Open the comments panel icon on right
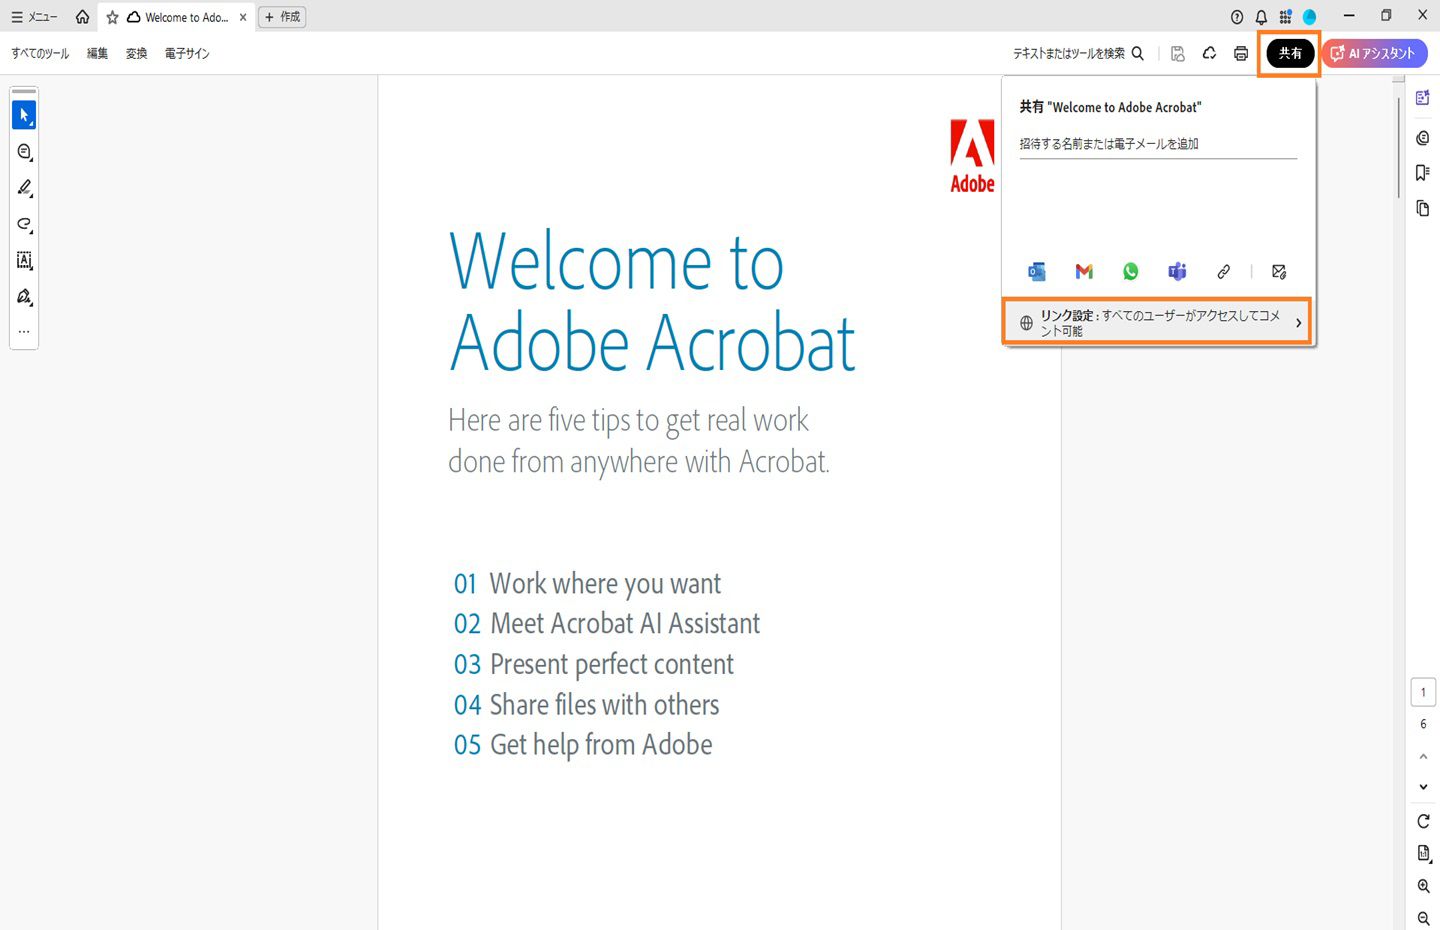The height and width of the screenshot is (930, 1440). [1423, 138]
